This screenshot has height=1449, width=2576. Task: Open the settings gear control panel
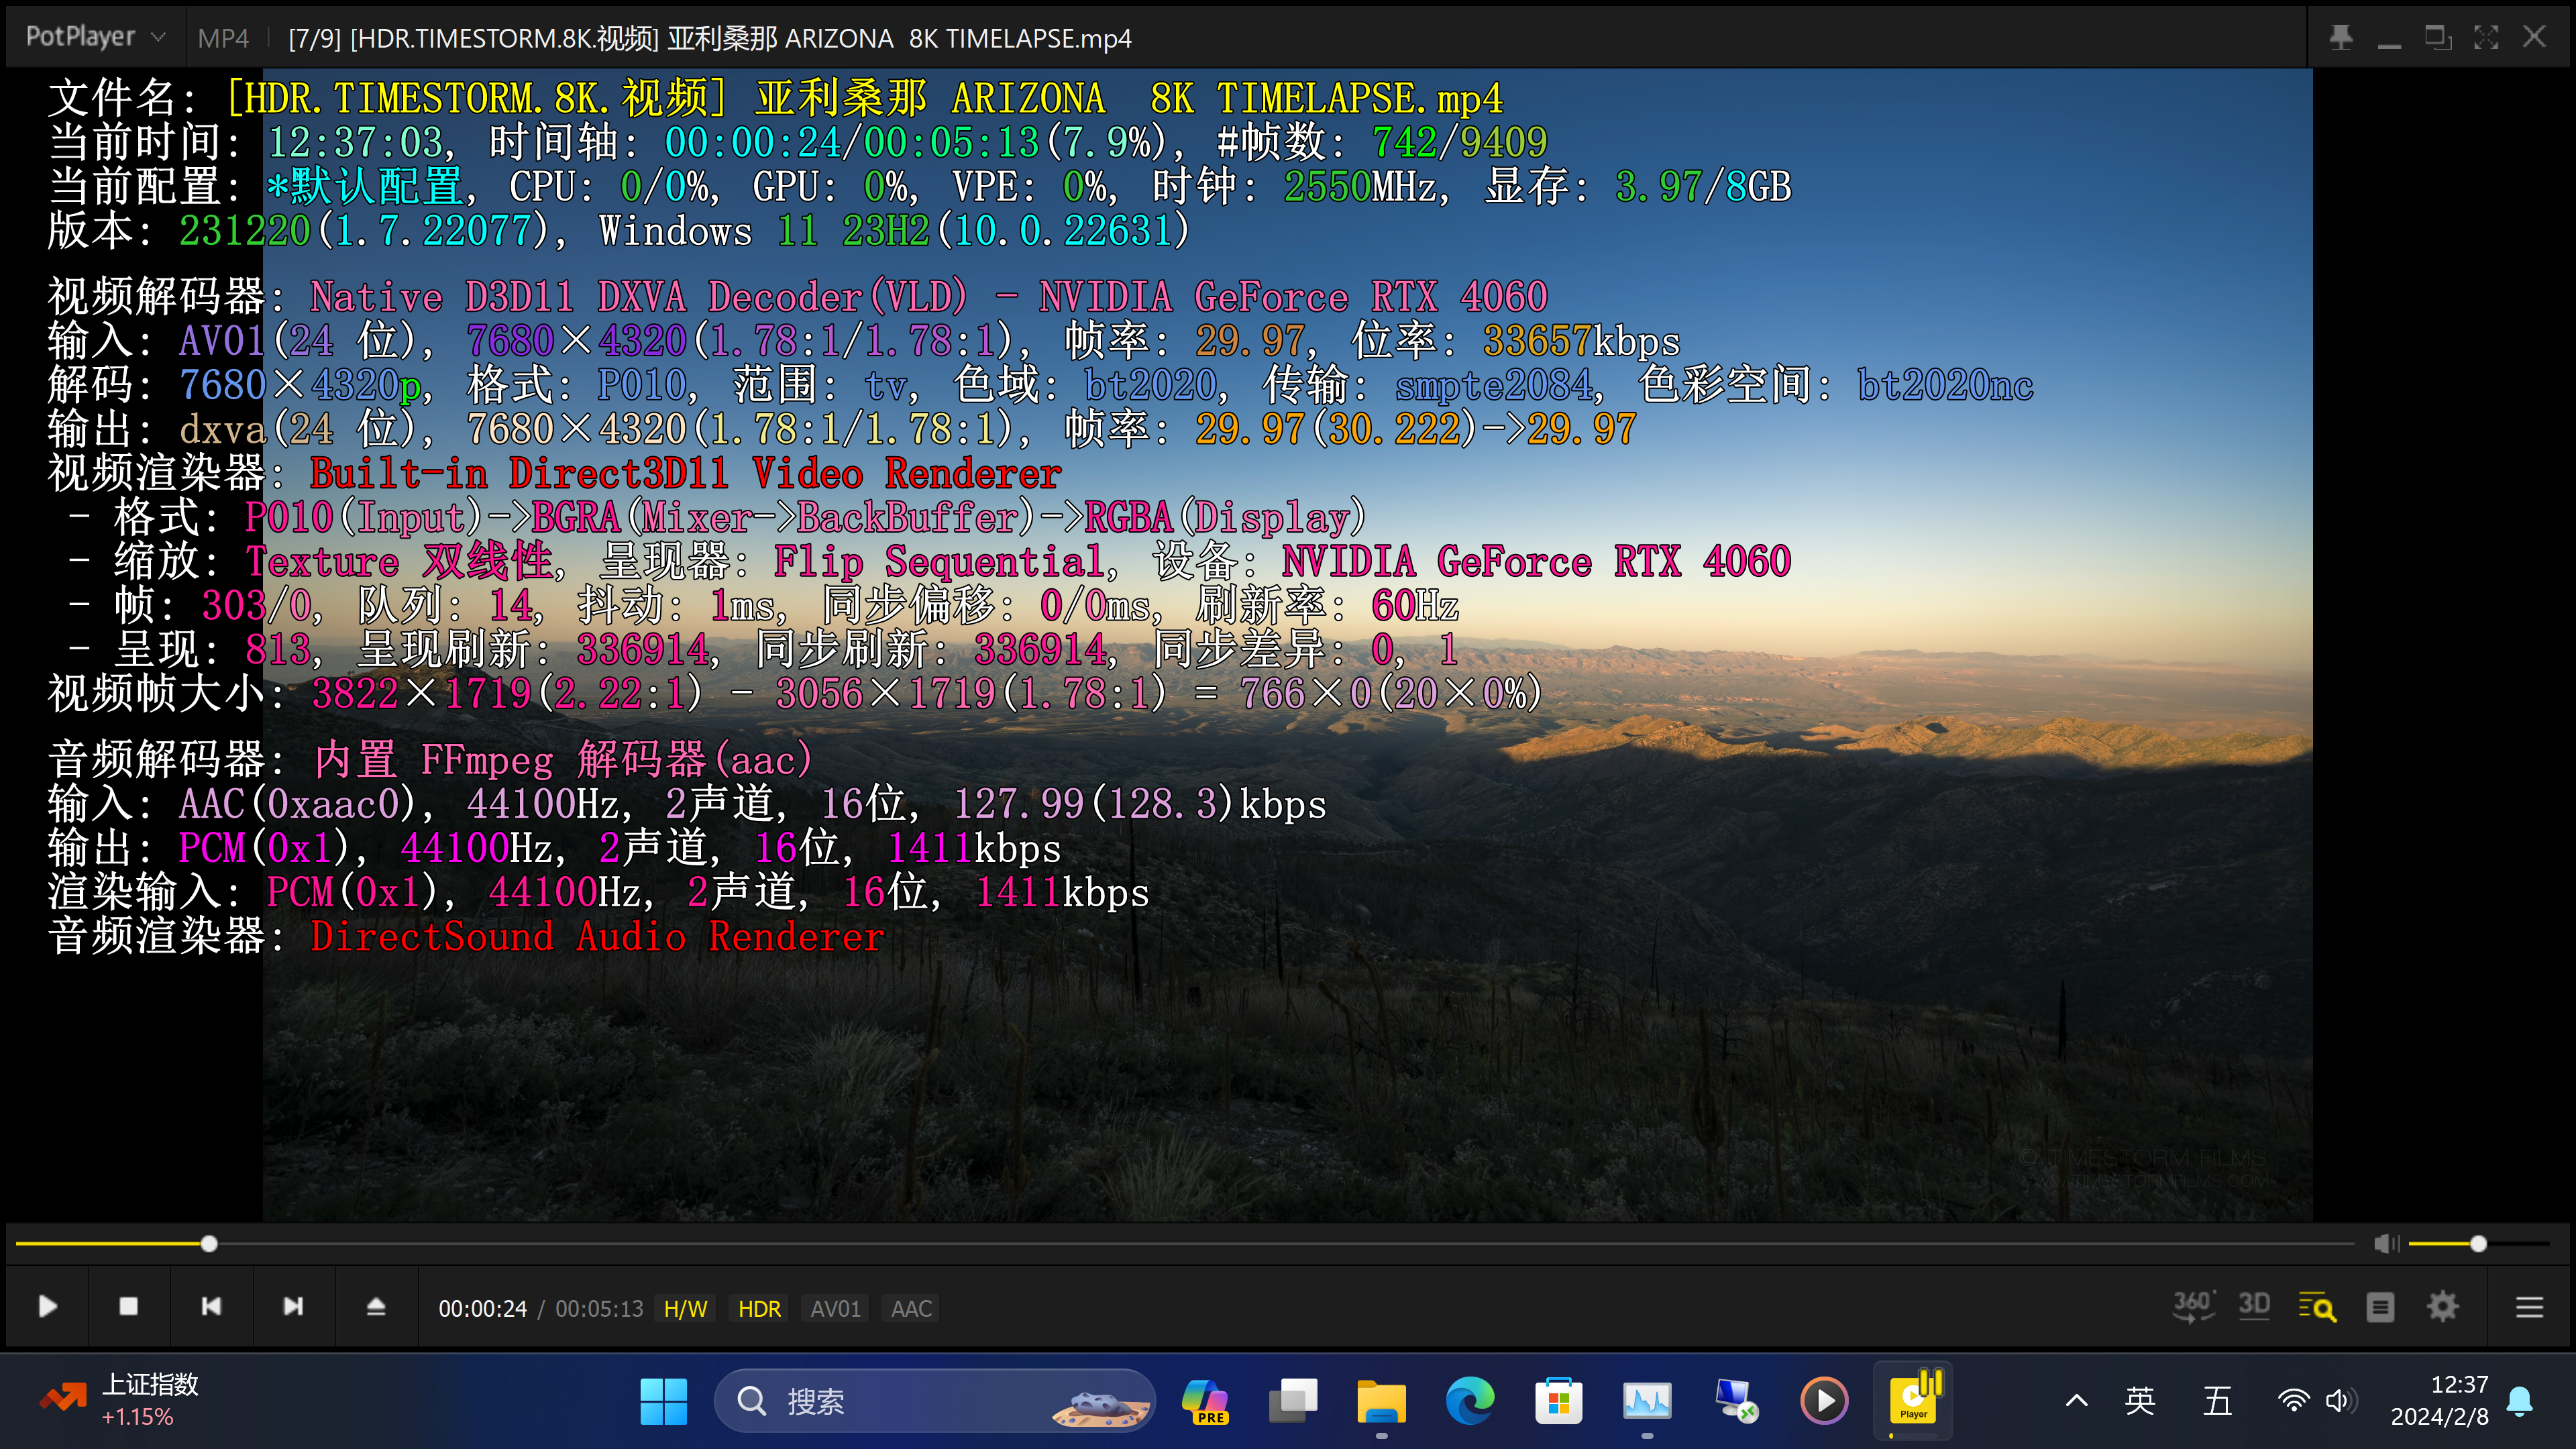(x=2442, y=1307)
